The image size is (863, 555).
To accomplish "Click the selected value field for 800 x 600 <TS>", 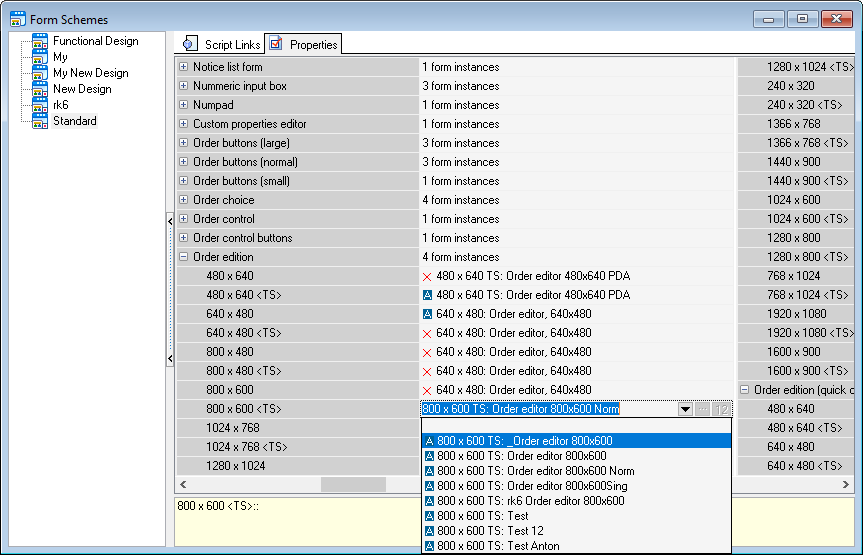I will point(549,409).
